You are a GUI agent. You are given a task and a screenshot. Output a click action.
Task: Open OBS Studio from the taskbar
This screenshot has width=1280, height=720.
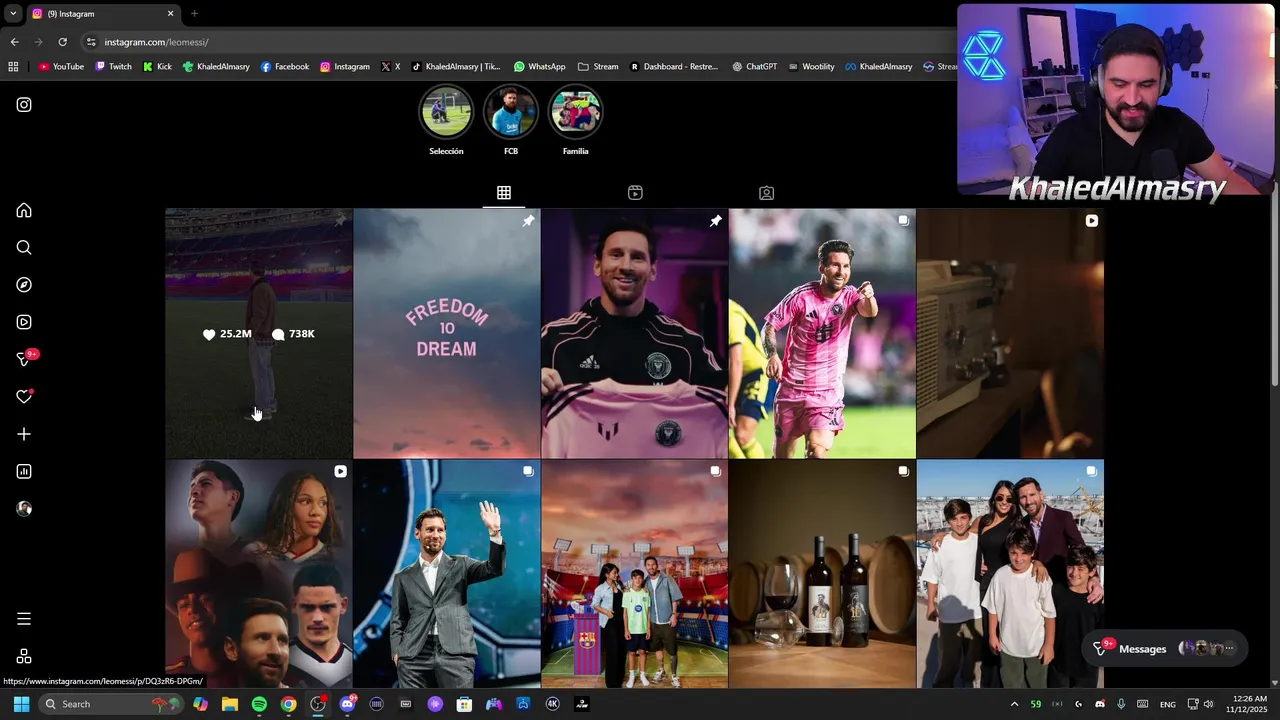(x=318, y=704)
